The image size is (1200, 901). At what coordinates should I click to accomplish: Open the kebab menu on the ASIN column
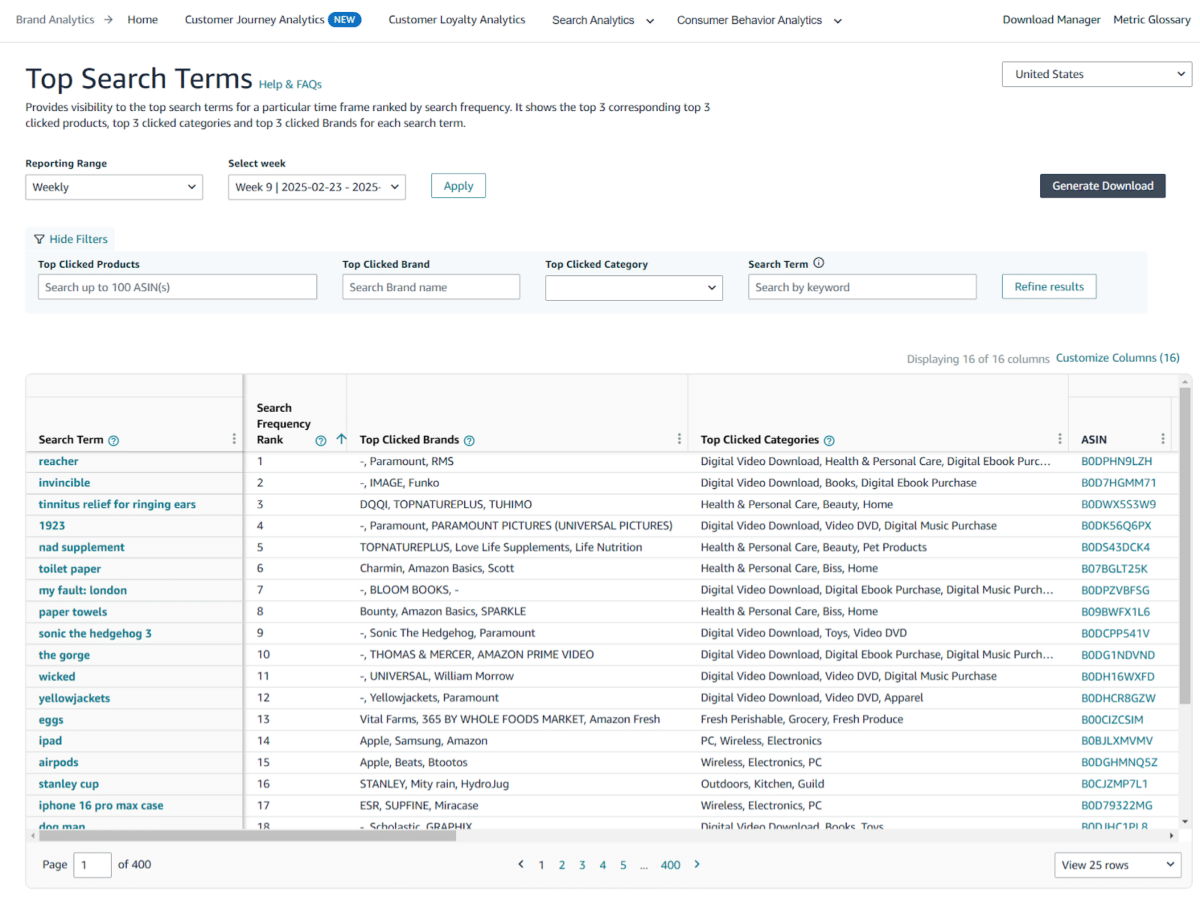tap(1162, 438)
